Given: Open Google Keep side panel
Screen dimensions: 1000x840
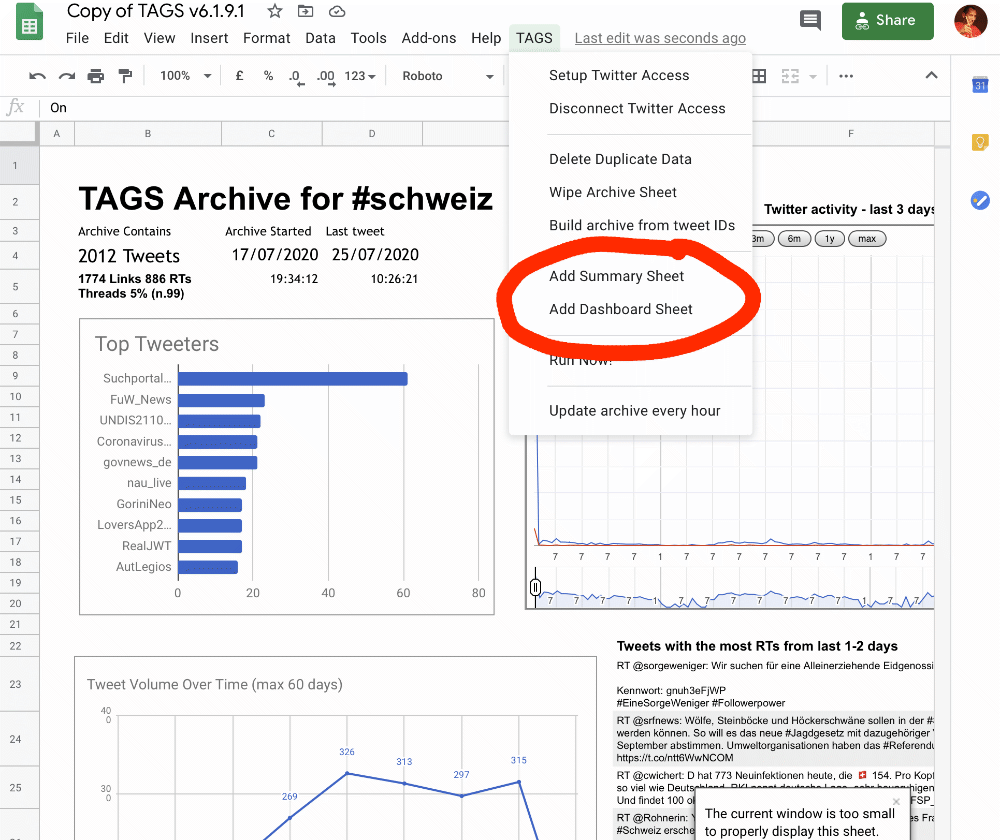Looking at the screenshot, I should click(980, 142).
